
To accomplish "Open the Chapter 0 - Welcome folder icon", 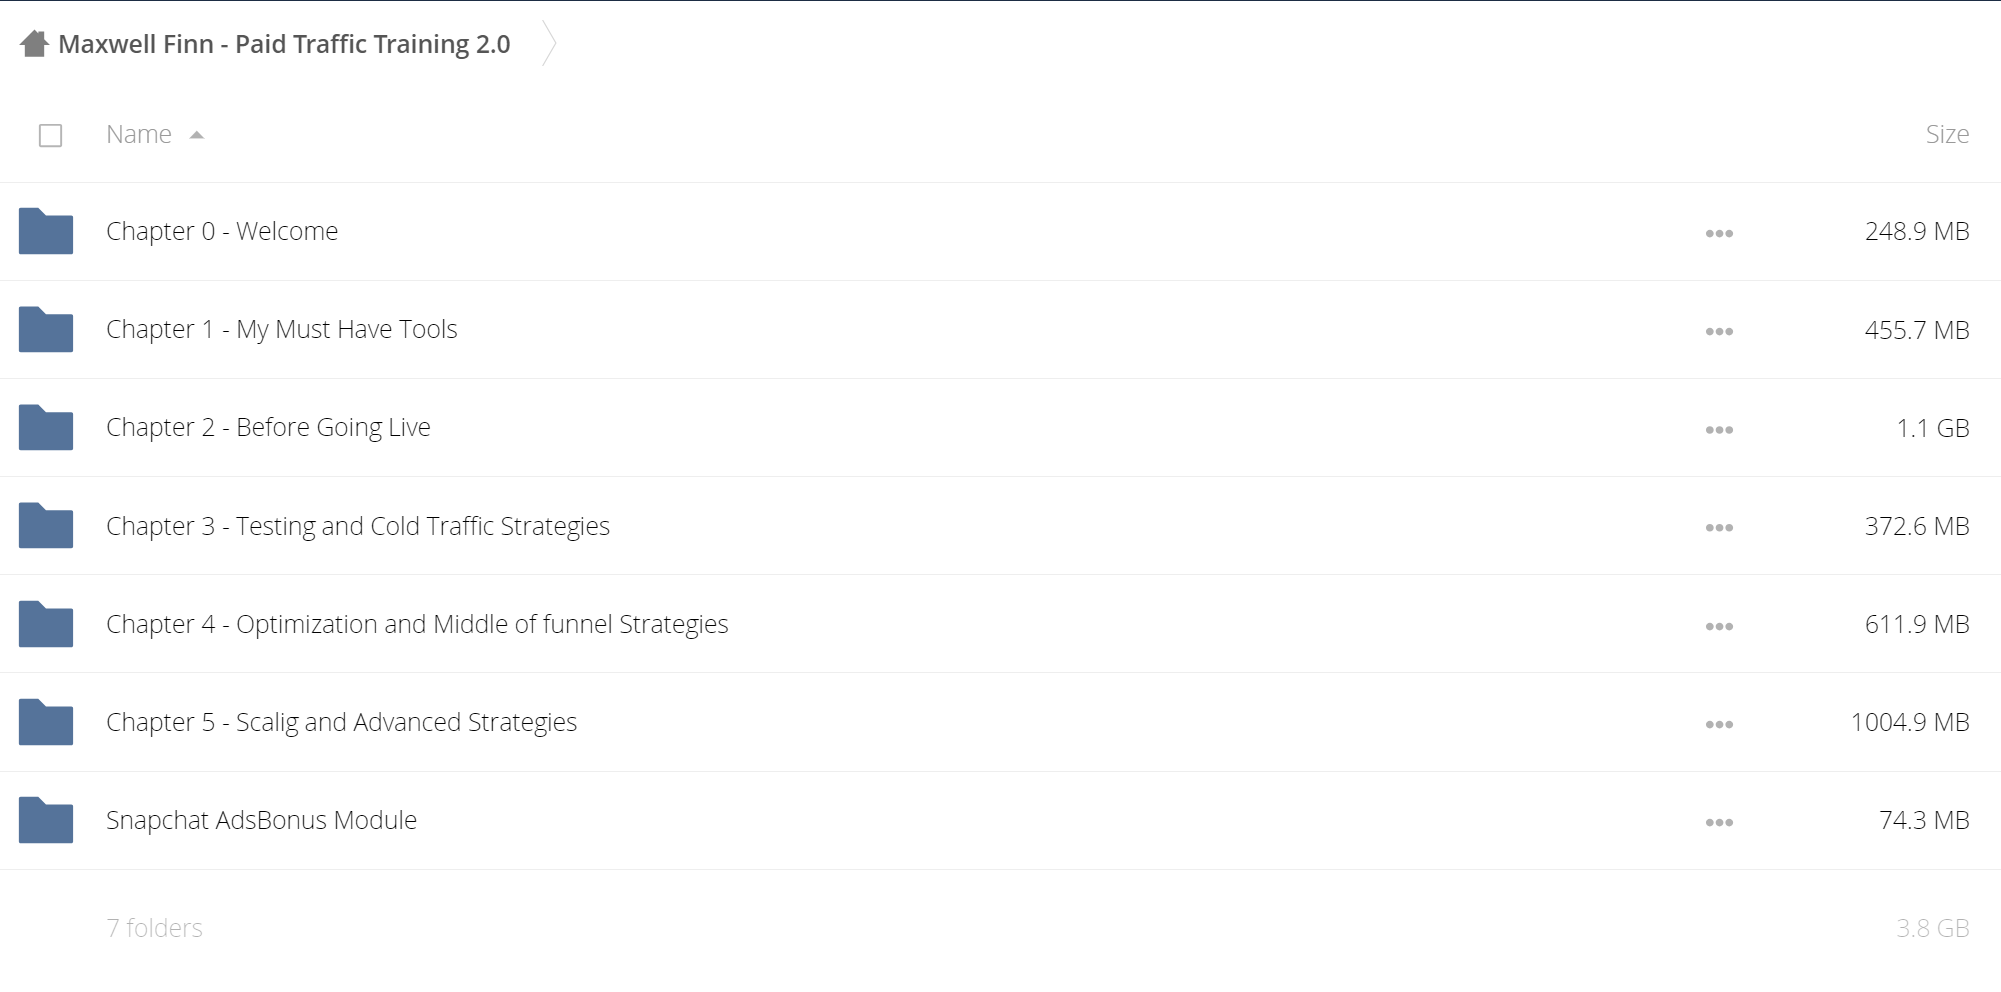I will coord(46,231).
